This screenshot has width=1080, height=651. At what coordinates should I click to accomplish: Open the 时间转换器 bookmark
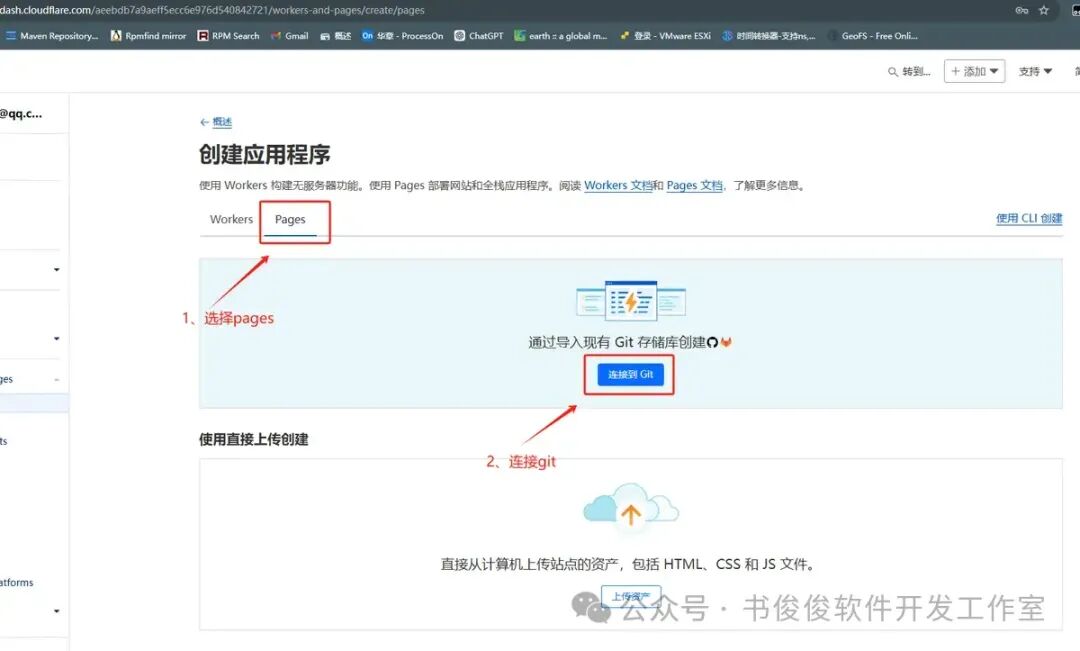click(x=769, y=36)
